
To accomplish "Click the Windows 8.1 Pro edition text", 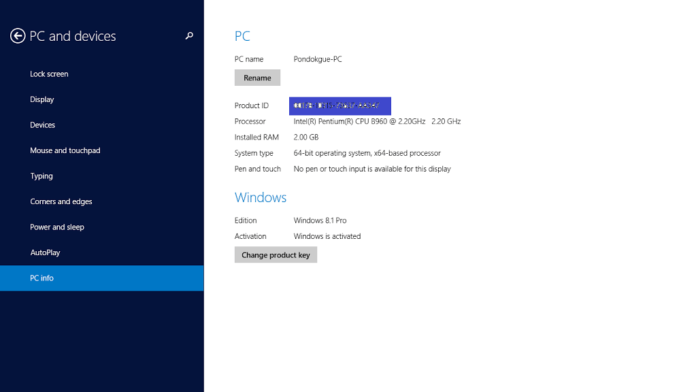I will 320,221.
